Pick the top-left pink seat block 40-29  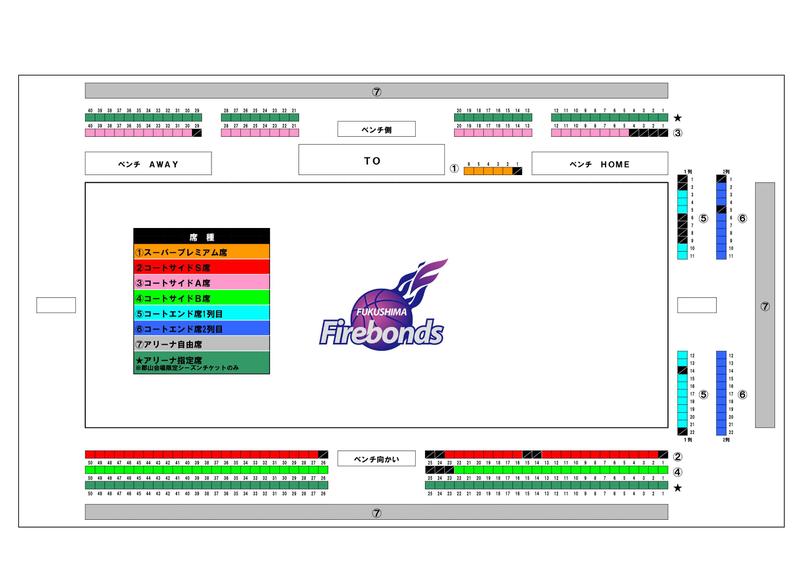[x=143, y=133]
